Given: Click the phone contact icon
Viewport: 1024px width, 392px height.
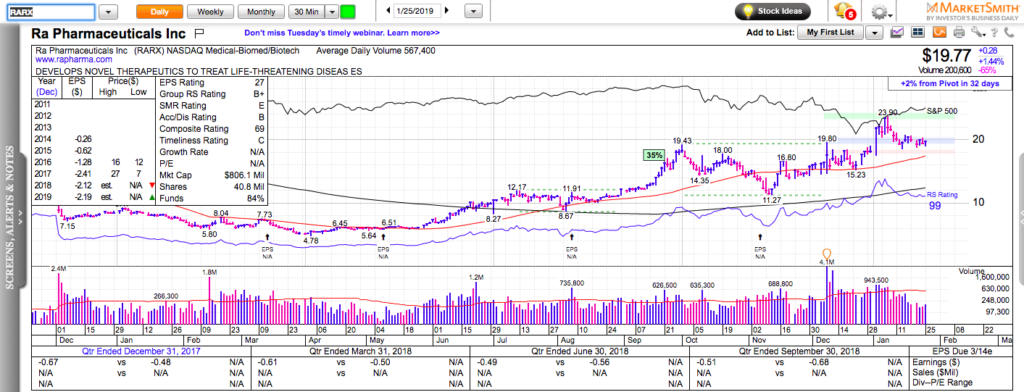Looking at the screenshot, I should [x=1009, y=33].
